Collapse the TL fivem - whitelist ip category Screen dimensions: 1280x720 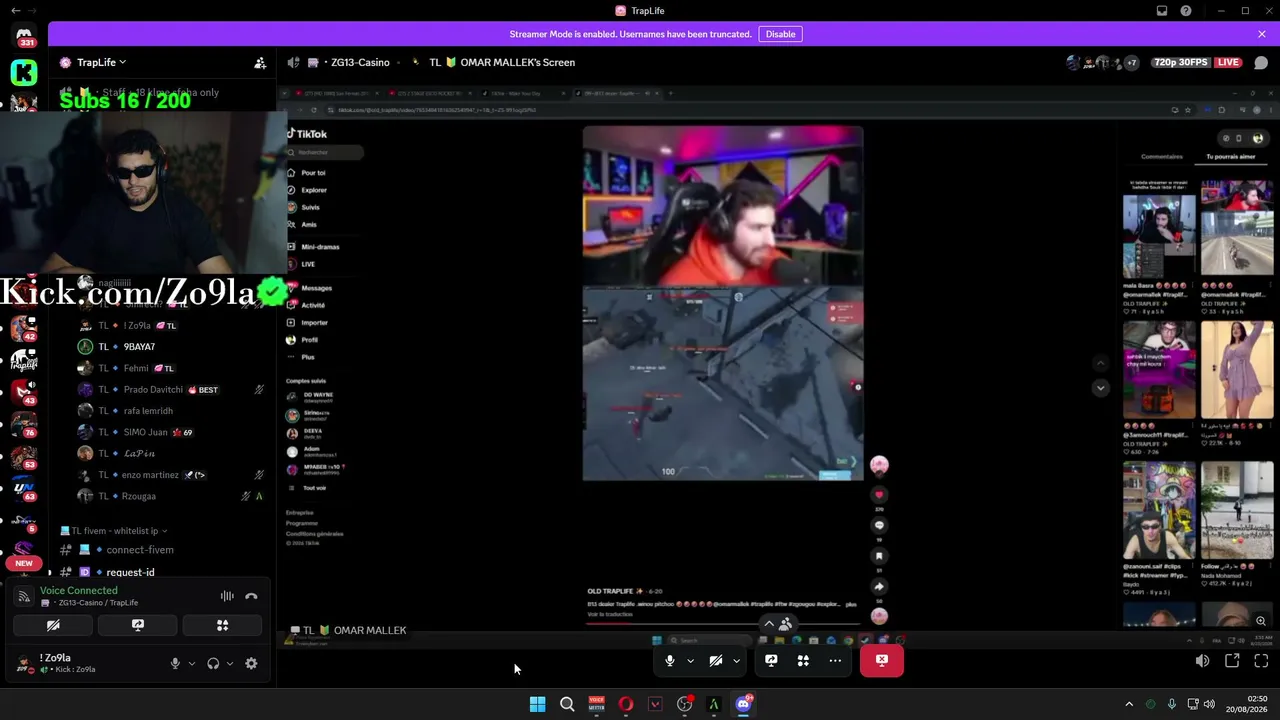point(114,531)
